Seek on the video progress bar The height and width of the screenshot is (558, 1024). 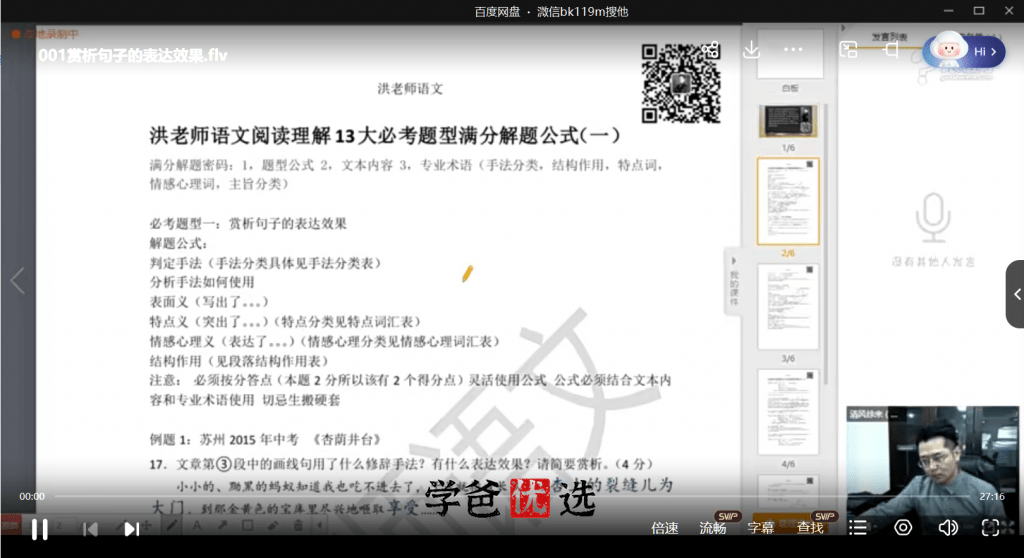click(x=511, y=497)
